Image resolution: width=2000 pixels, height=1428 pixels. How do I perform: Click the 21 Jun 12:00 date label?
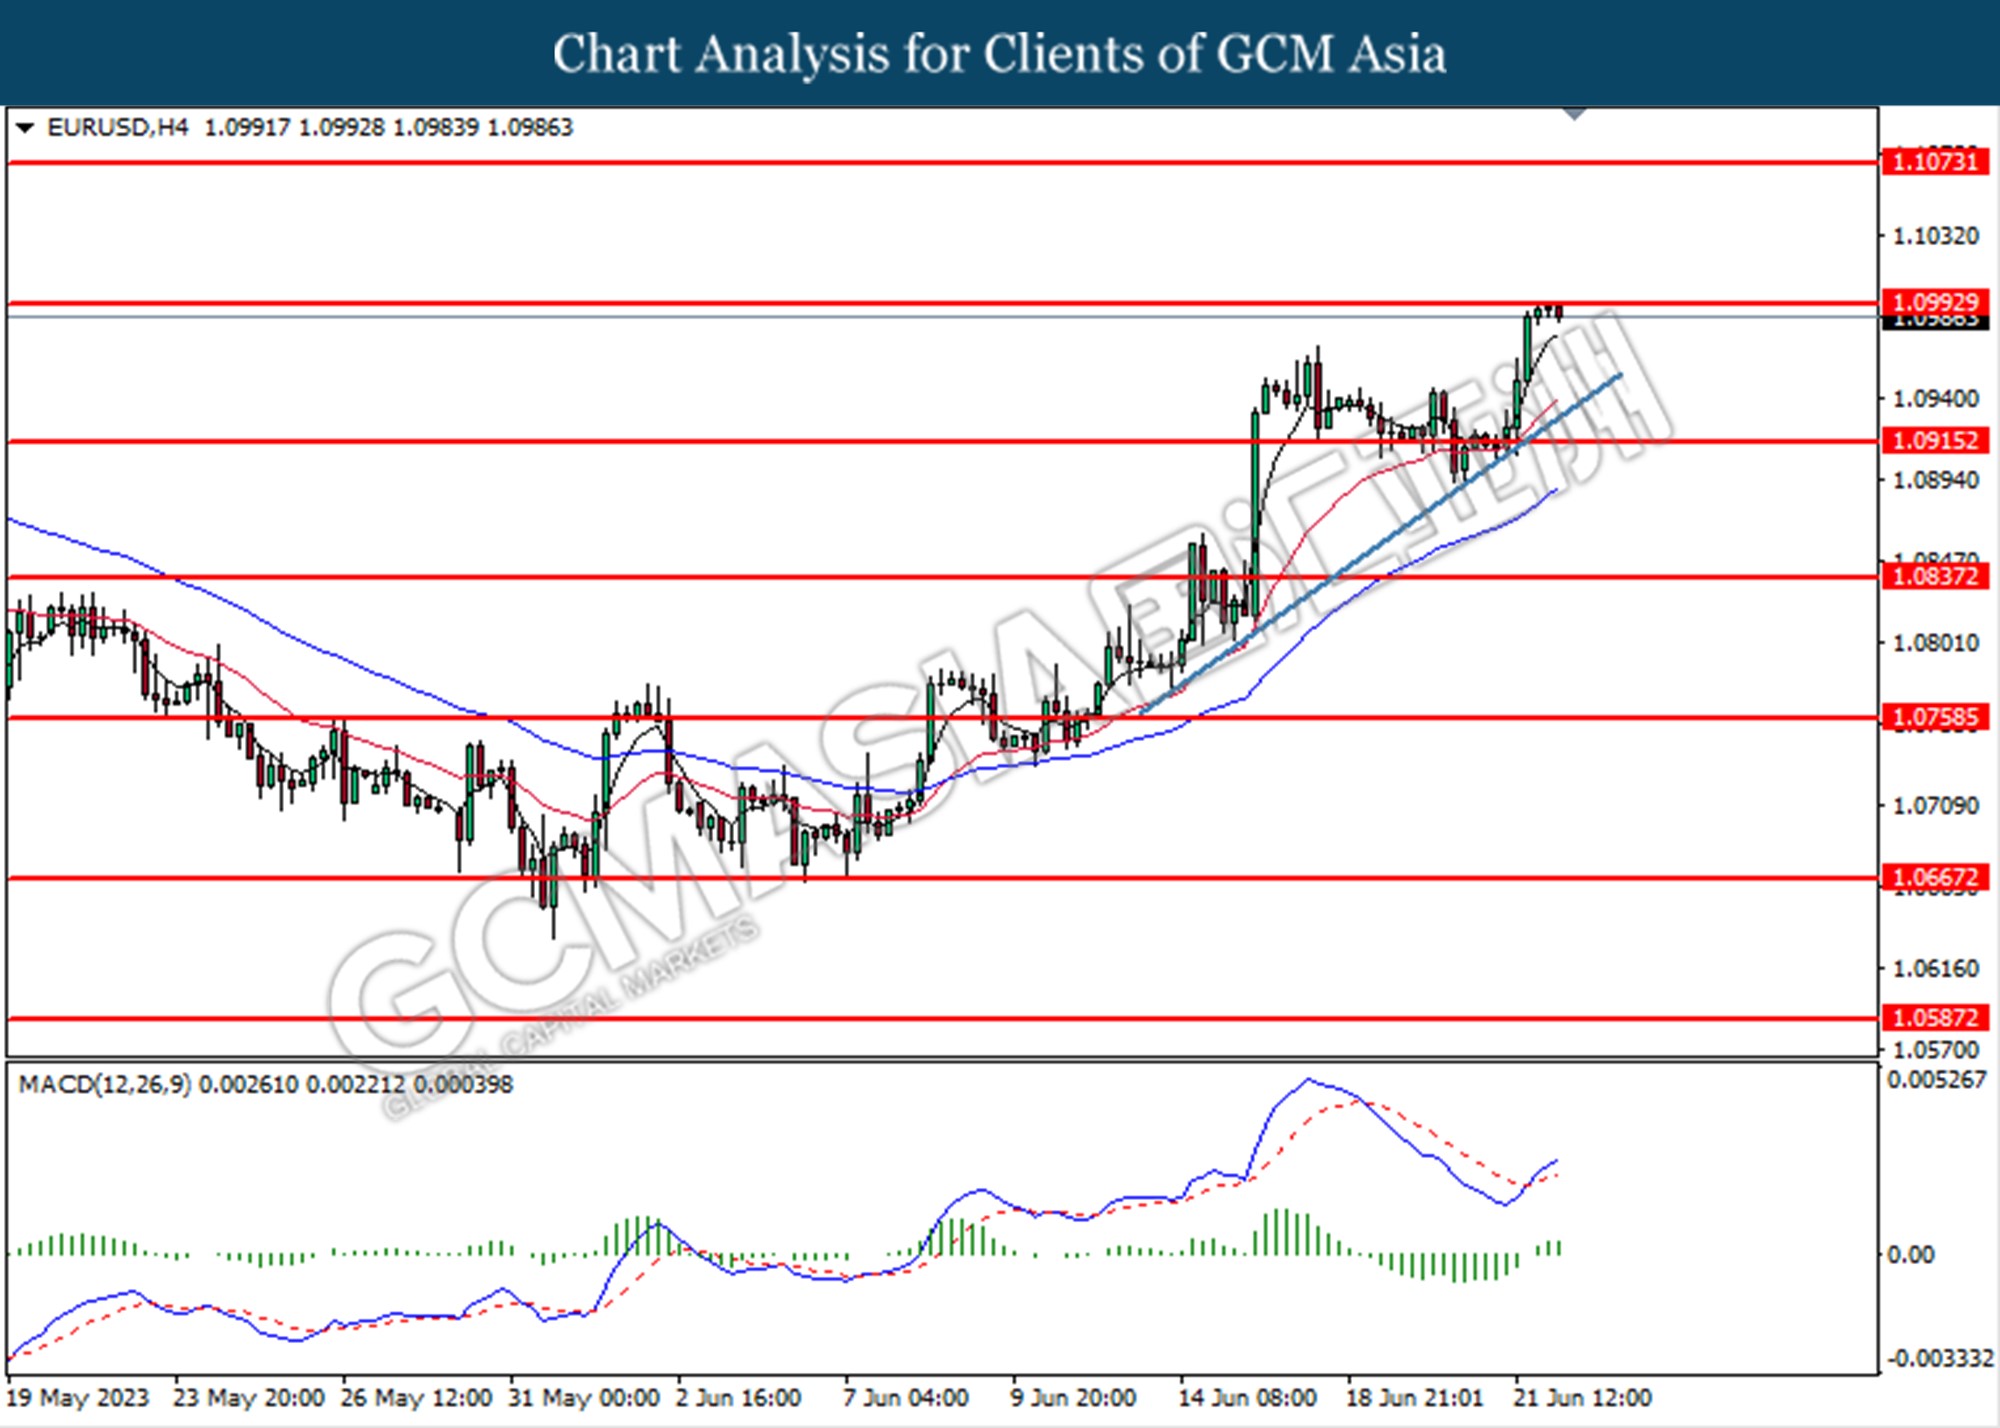point(1582,1397)
